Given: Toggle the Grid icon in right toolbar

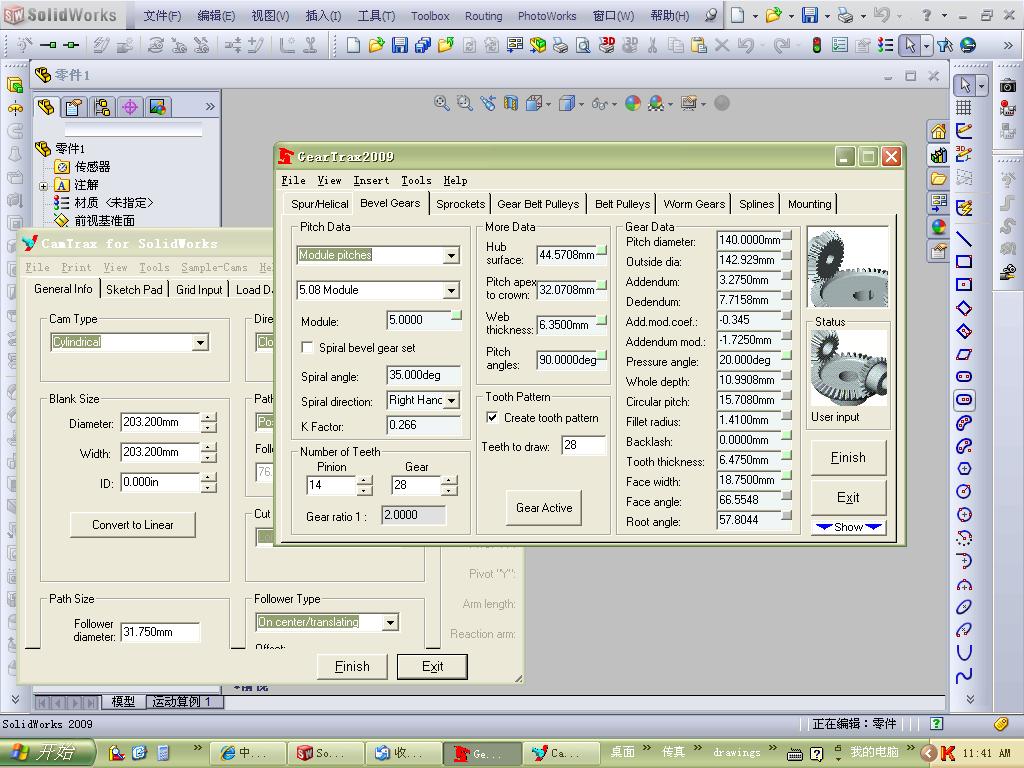Looking at the screenshot, I should [964, 108].
